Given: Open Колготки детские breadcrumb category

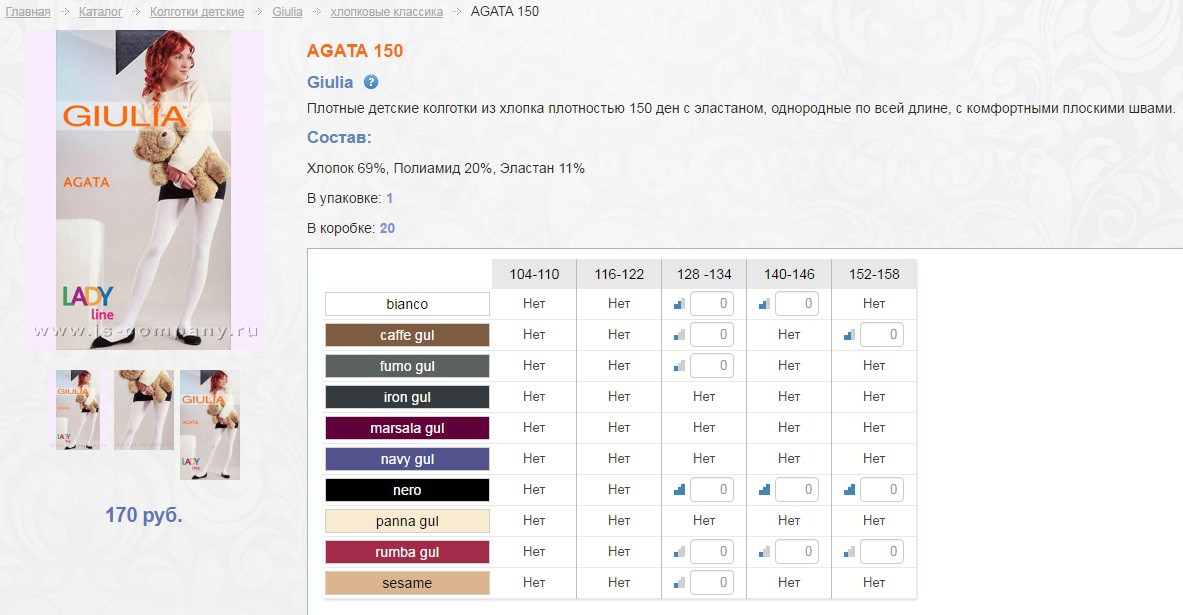Looking at the screenshot, I should pos(197,12).
